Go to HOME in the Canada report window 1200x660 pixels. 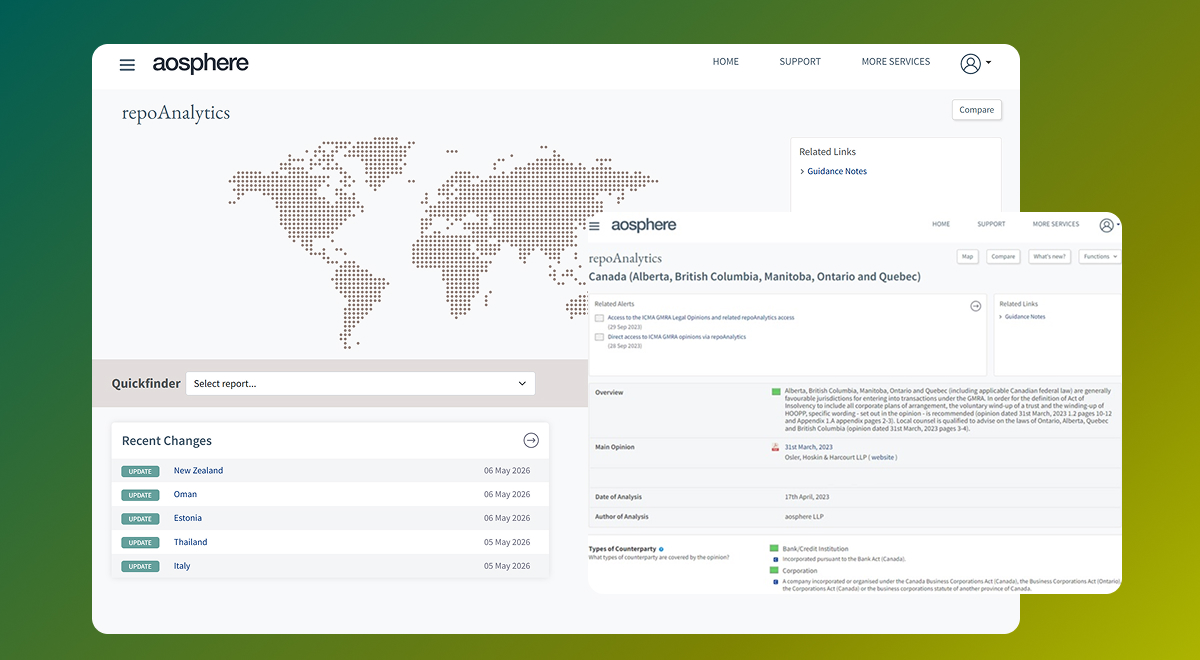coord(941,224)
